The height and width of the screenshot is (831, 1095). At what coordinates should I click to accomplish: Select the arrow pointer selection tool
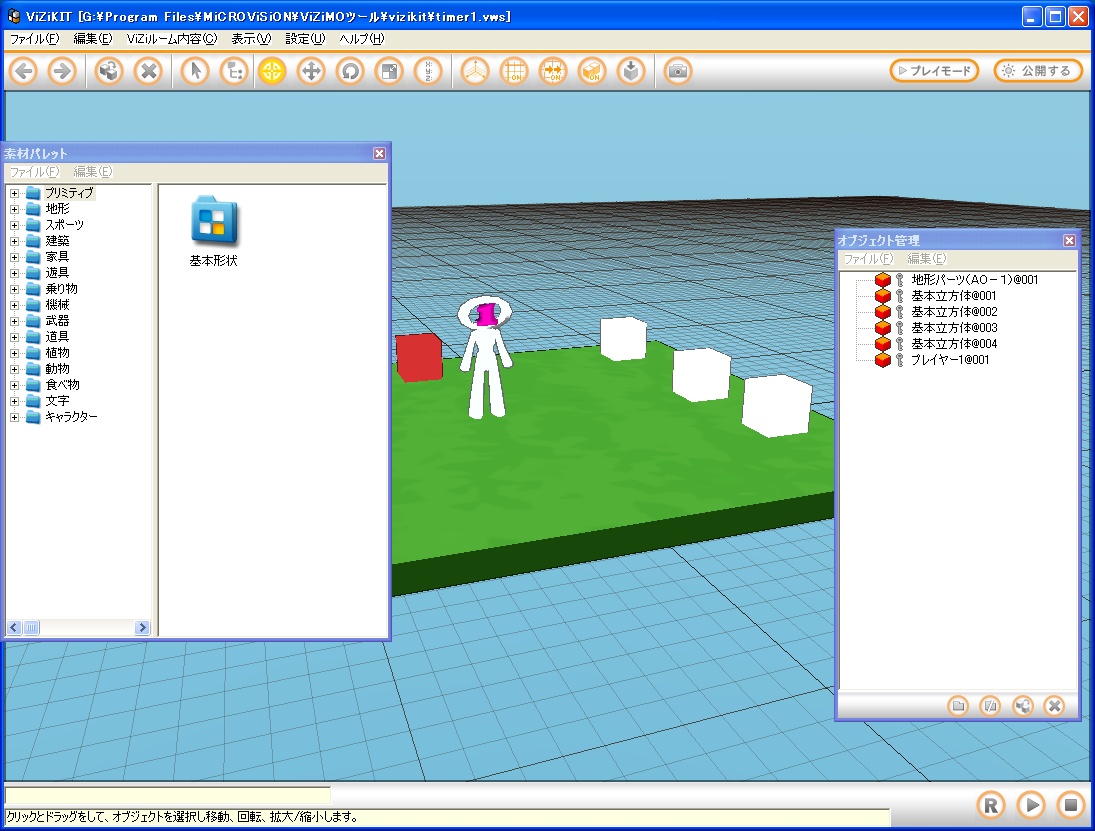pyautogui.click(x=196, y=71)
